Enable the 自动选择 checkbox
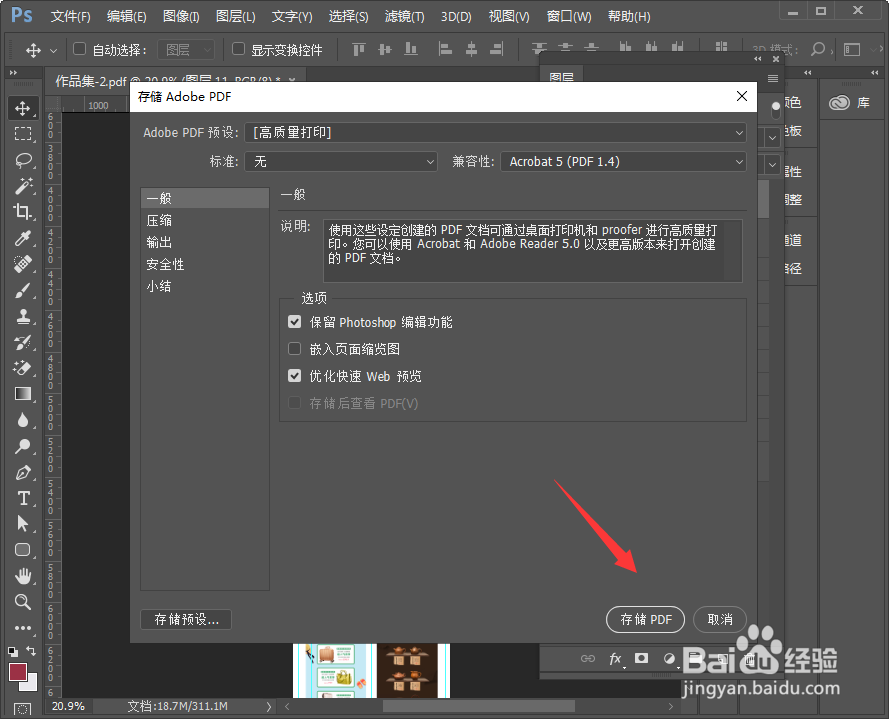This screenshot has height=719, width=889. pyautogui.click(x=79, y=49)
